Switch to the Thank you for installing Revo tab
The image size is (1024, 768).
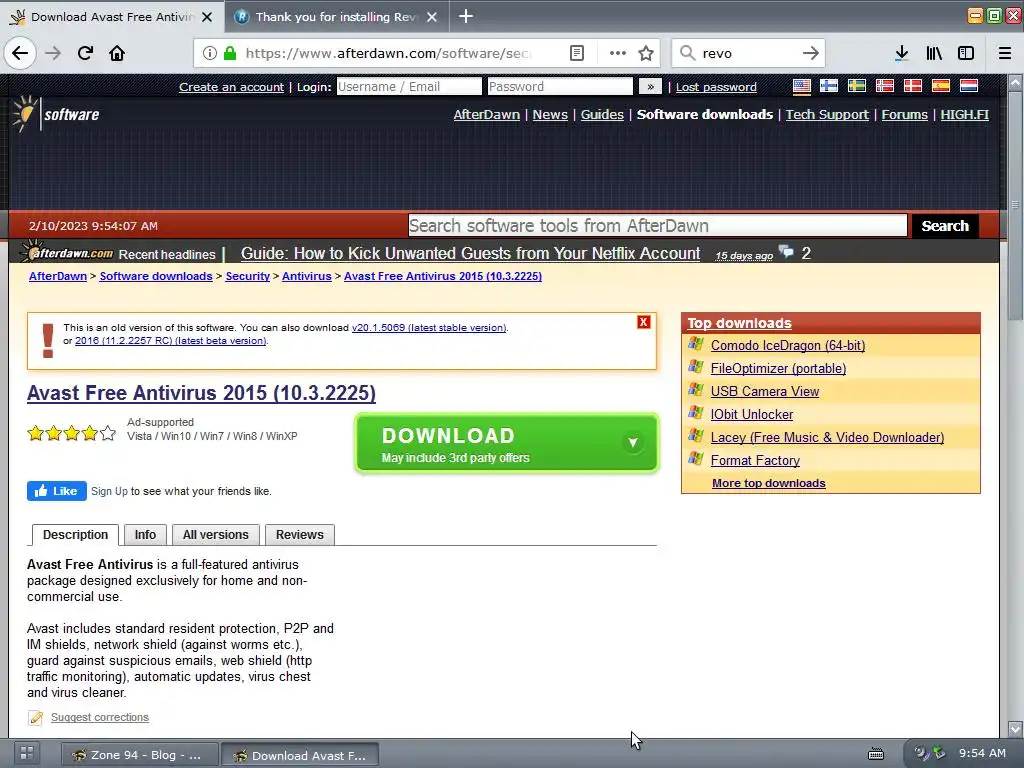click(x=336, y=17)
